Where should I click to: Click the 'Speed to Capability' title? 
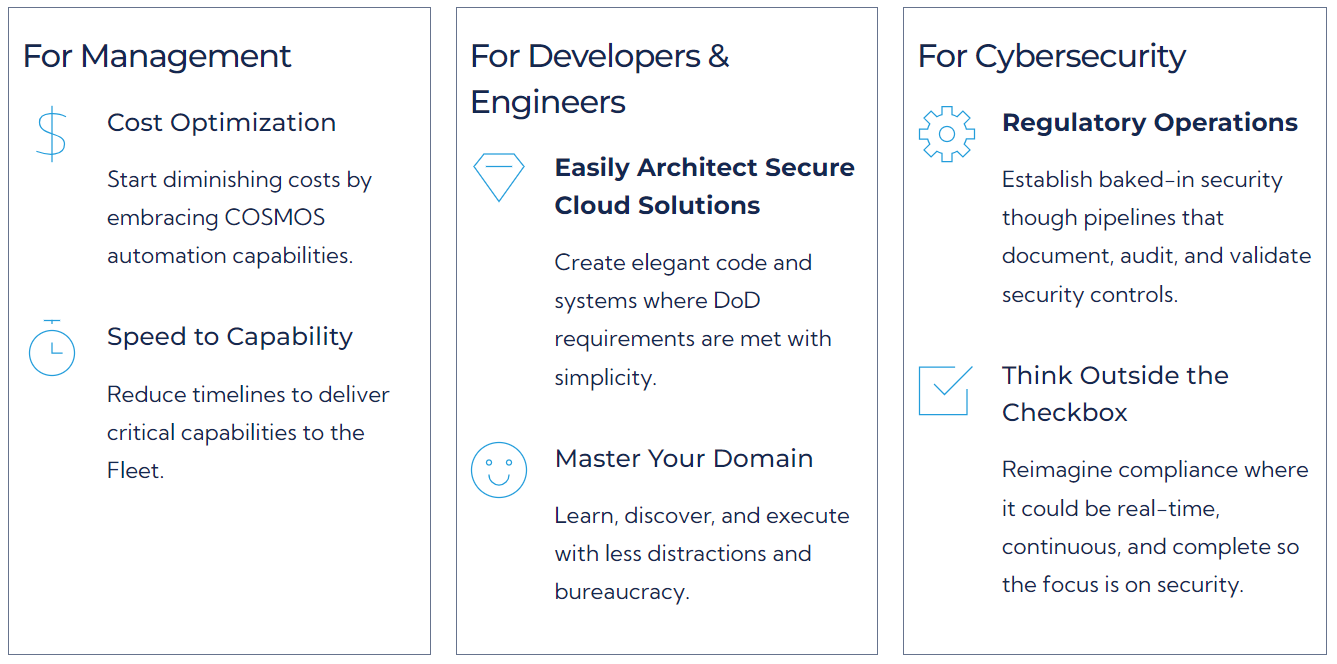coord(230,337)
